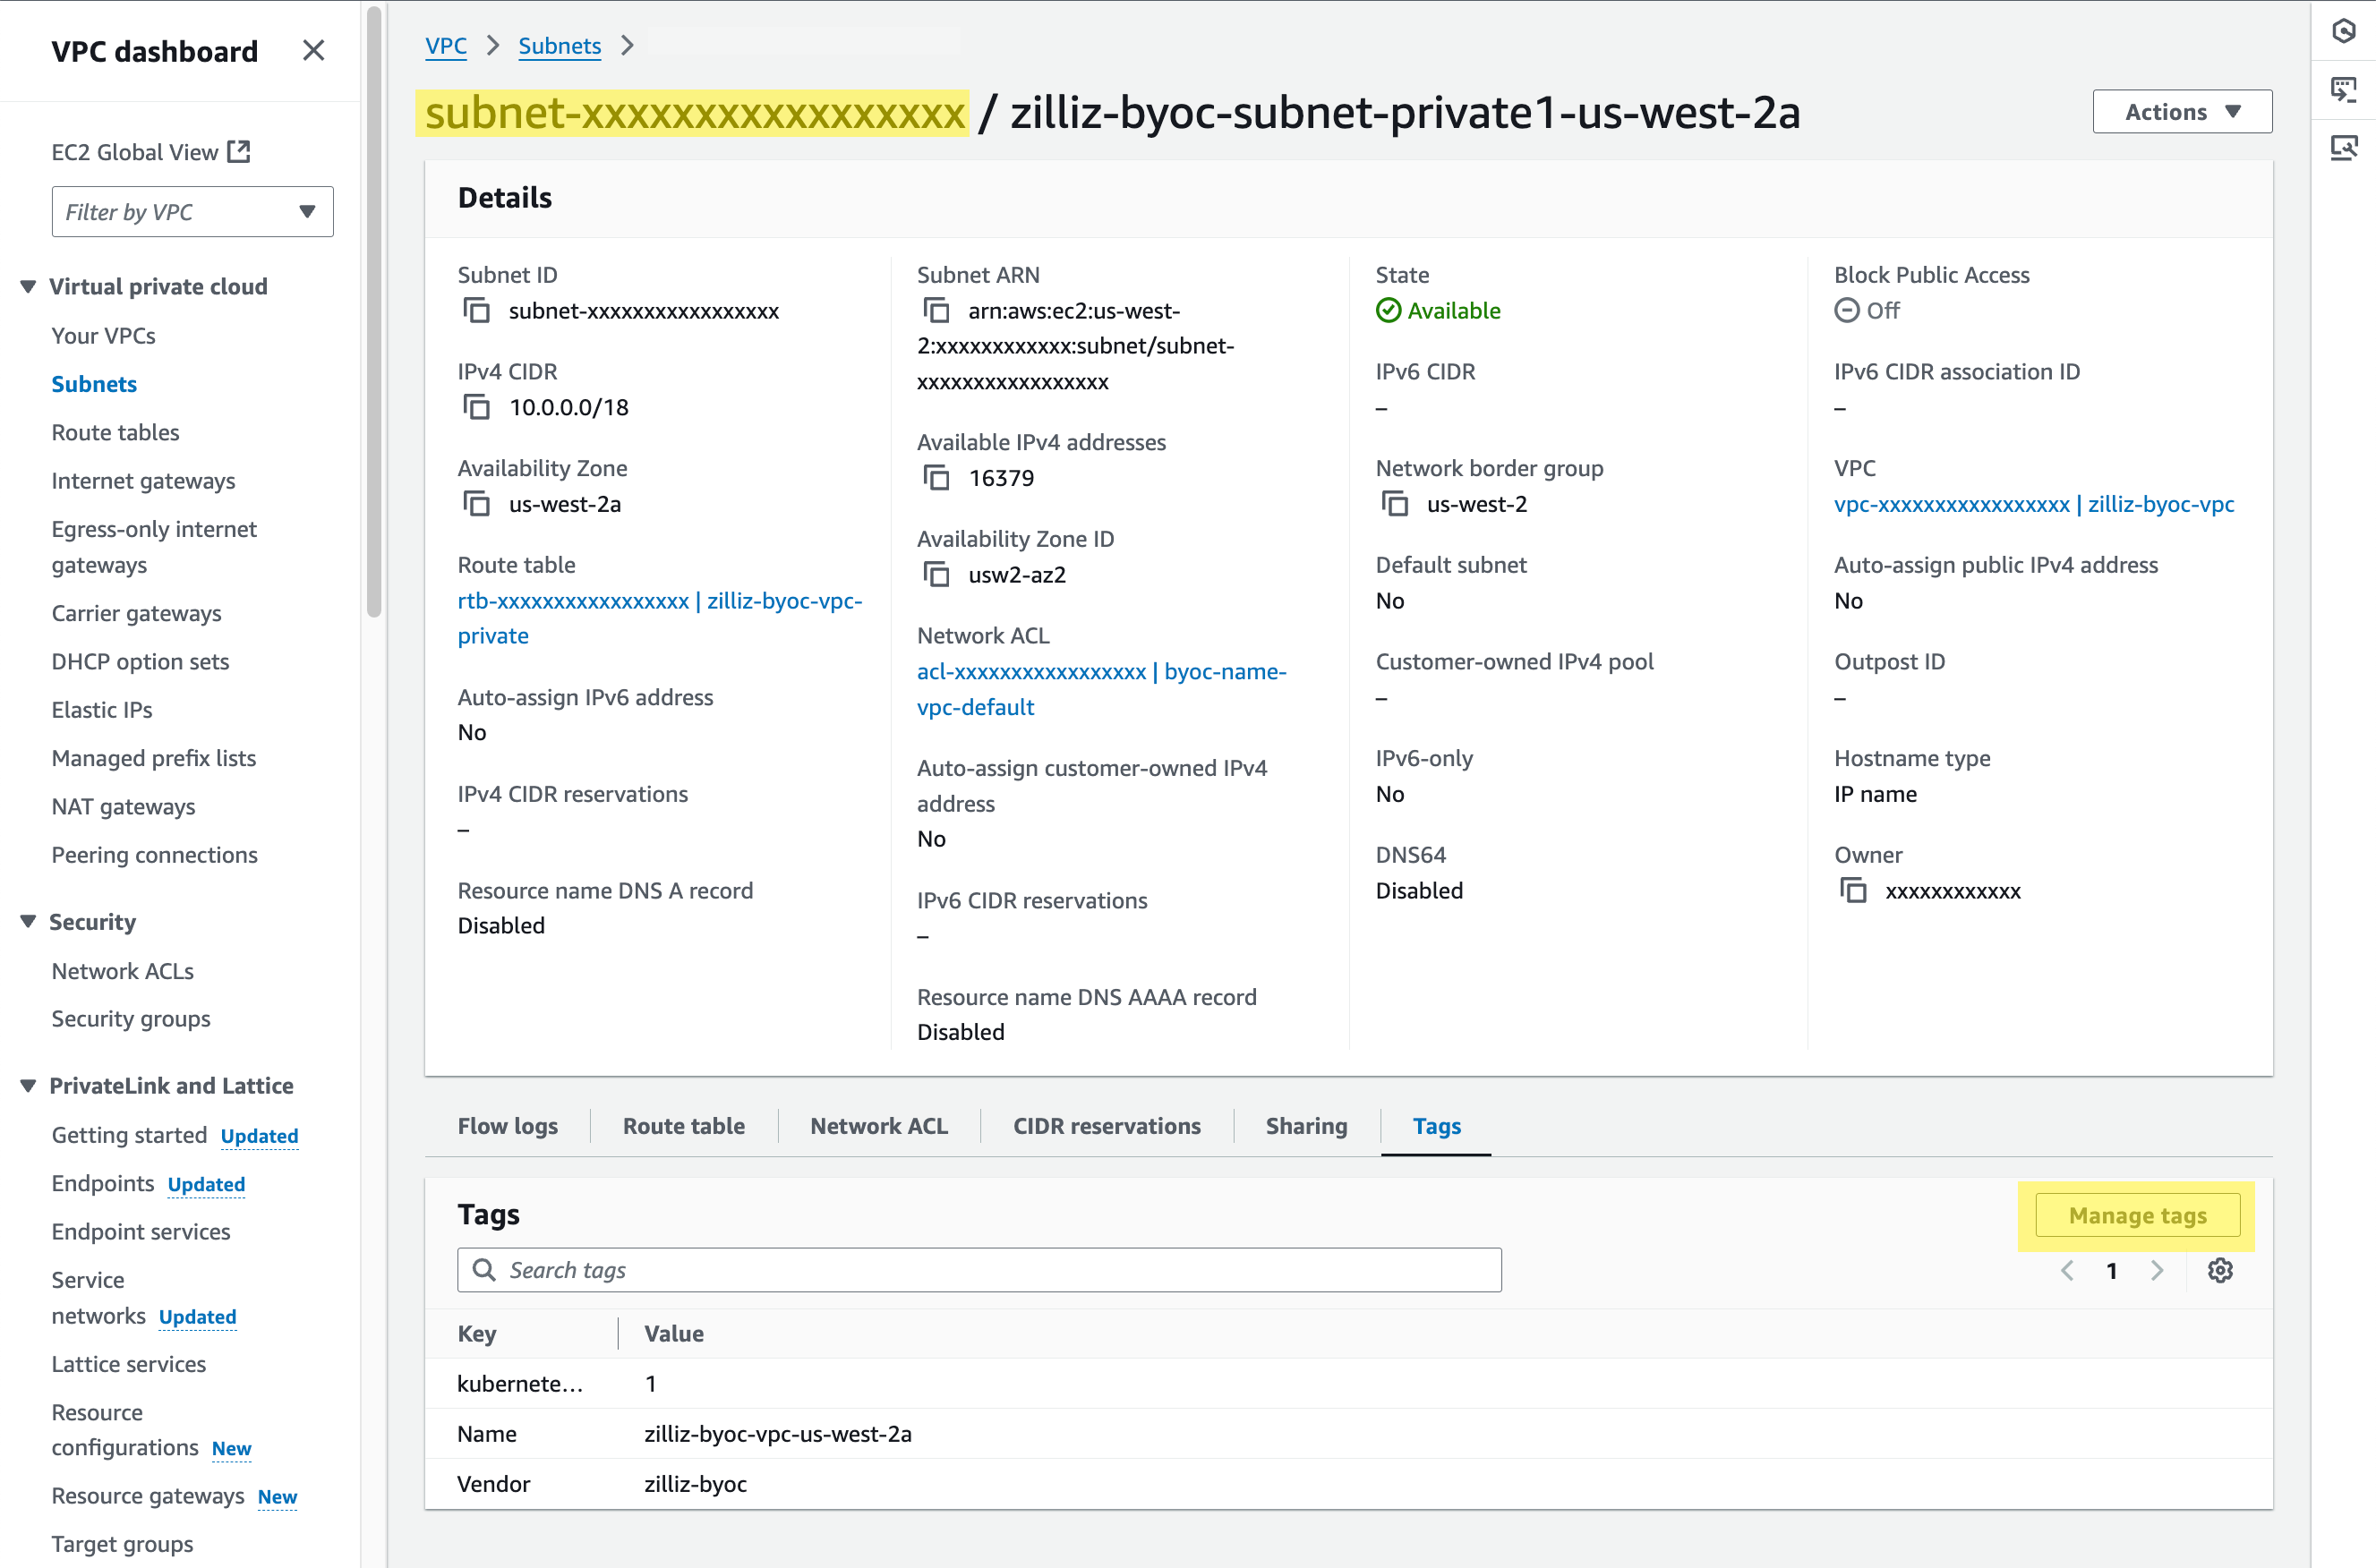Copy the Subnet ARN
The image size is (2376, 1568).
(x=936, y=311)
